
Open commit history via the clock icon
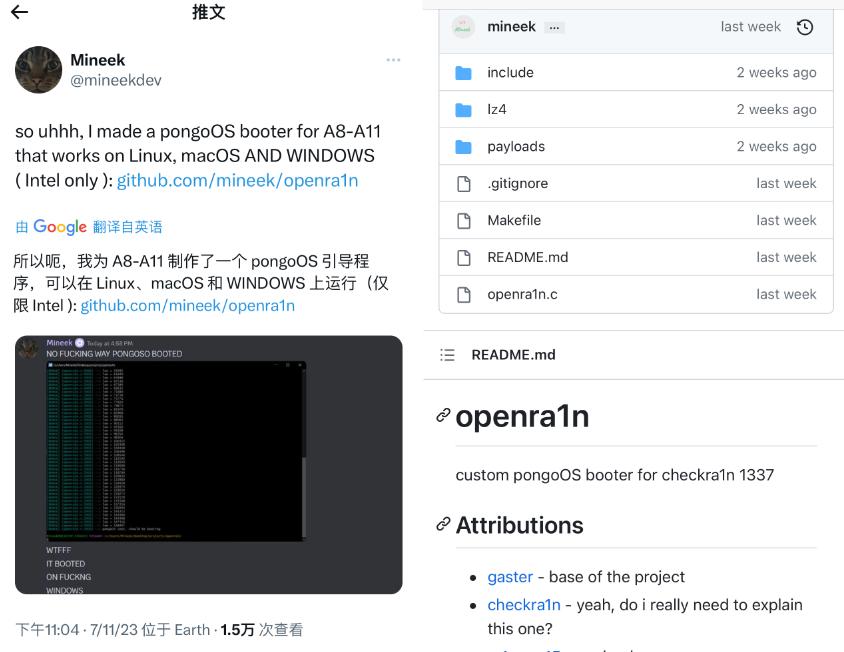tap(806, 27)
